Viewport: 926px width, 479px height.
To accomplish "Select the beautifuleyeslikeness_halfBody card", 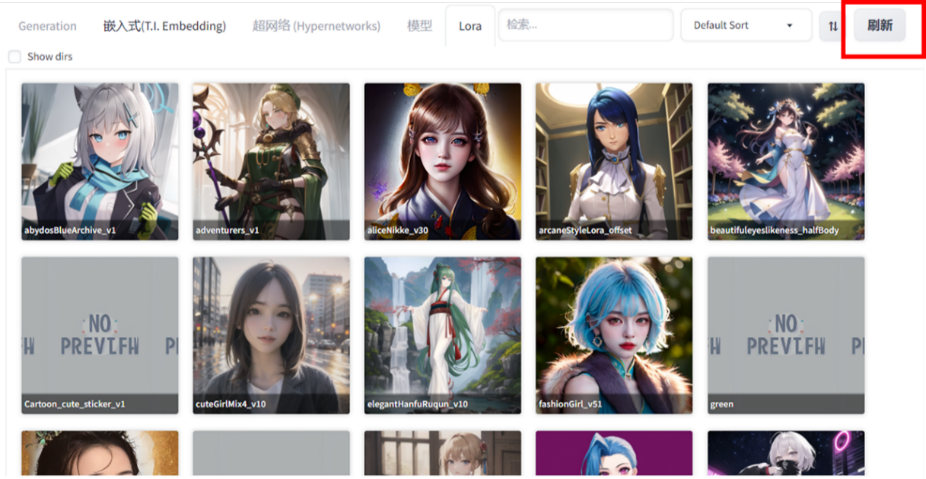I will coord(786,161).
